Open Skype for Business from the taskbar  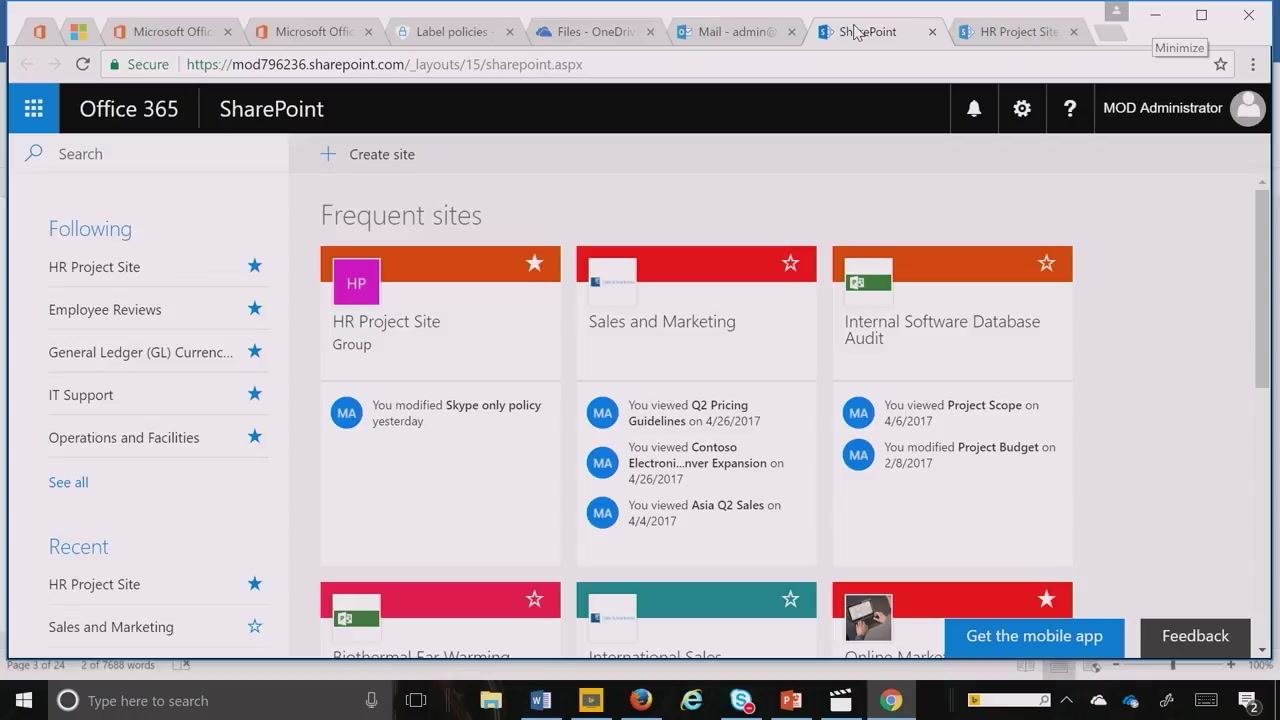pyautogui.click(x=741, y=700)
